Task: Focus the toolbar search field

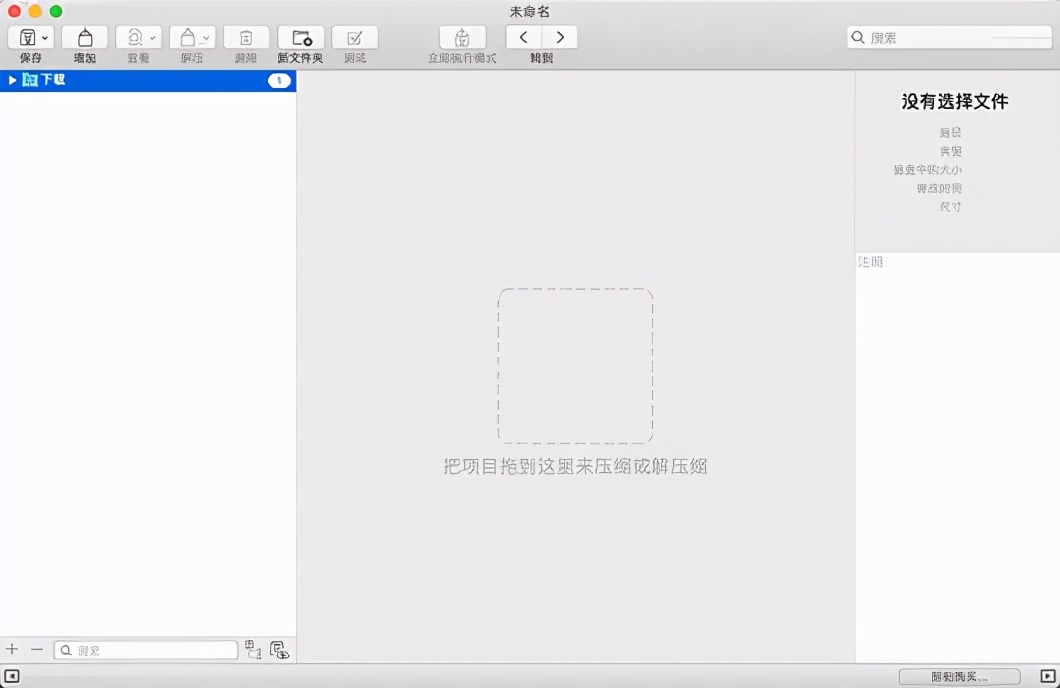Action: point(949,37)
